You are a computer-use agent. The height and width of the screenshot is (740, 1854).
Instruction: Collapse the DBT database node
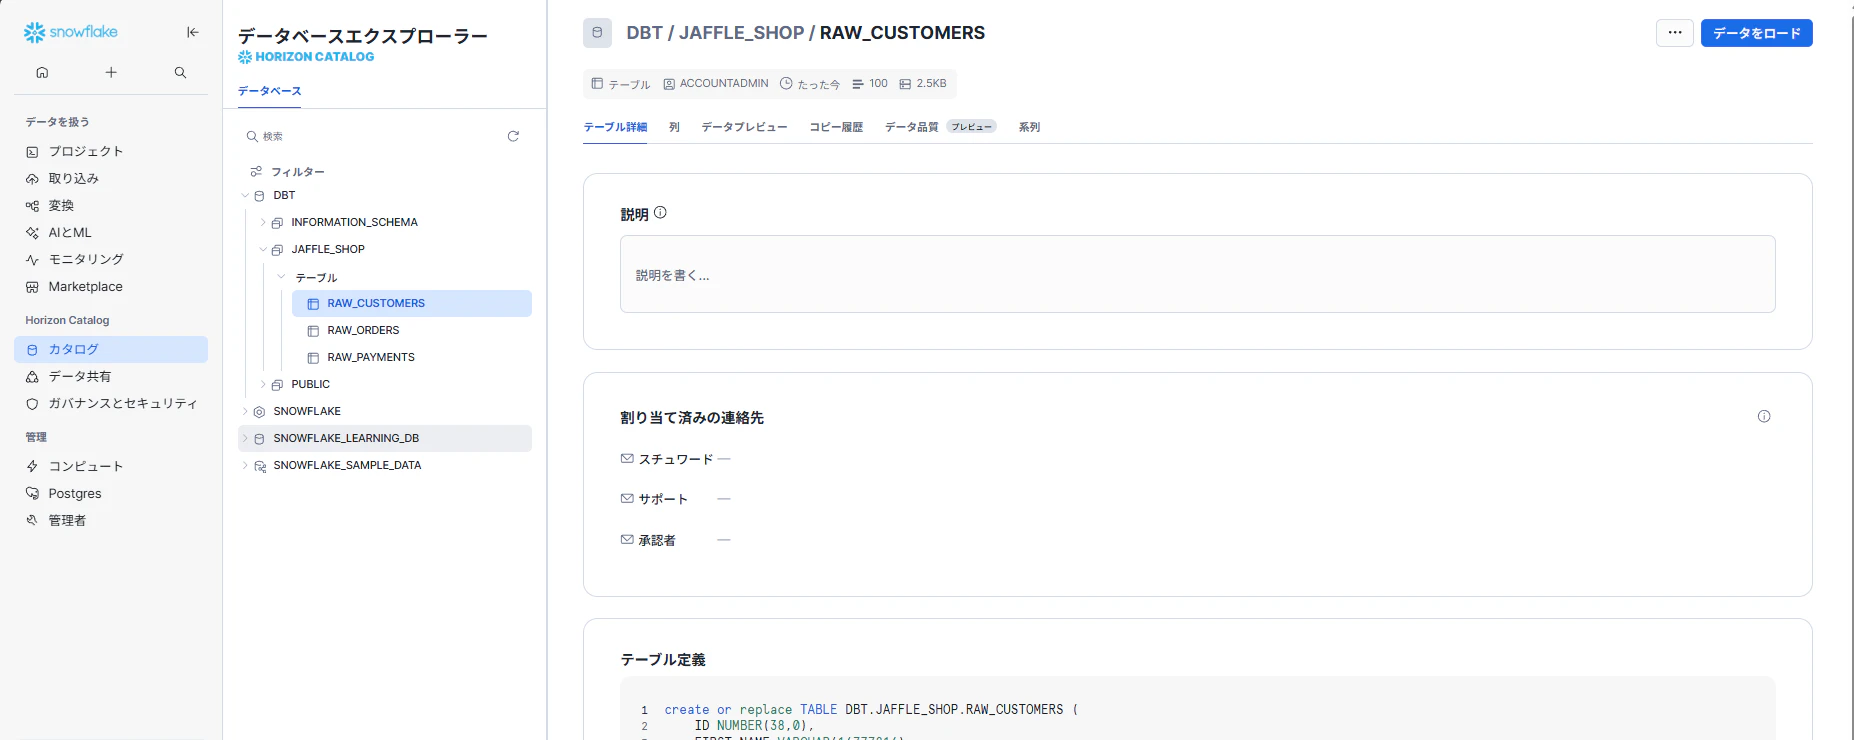coord(245,195)
